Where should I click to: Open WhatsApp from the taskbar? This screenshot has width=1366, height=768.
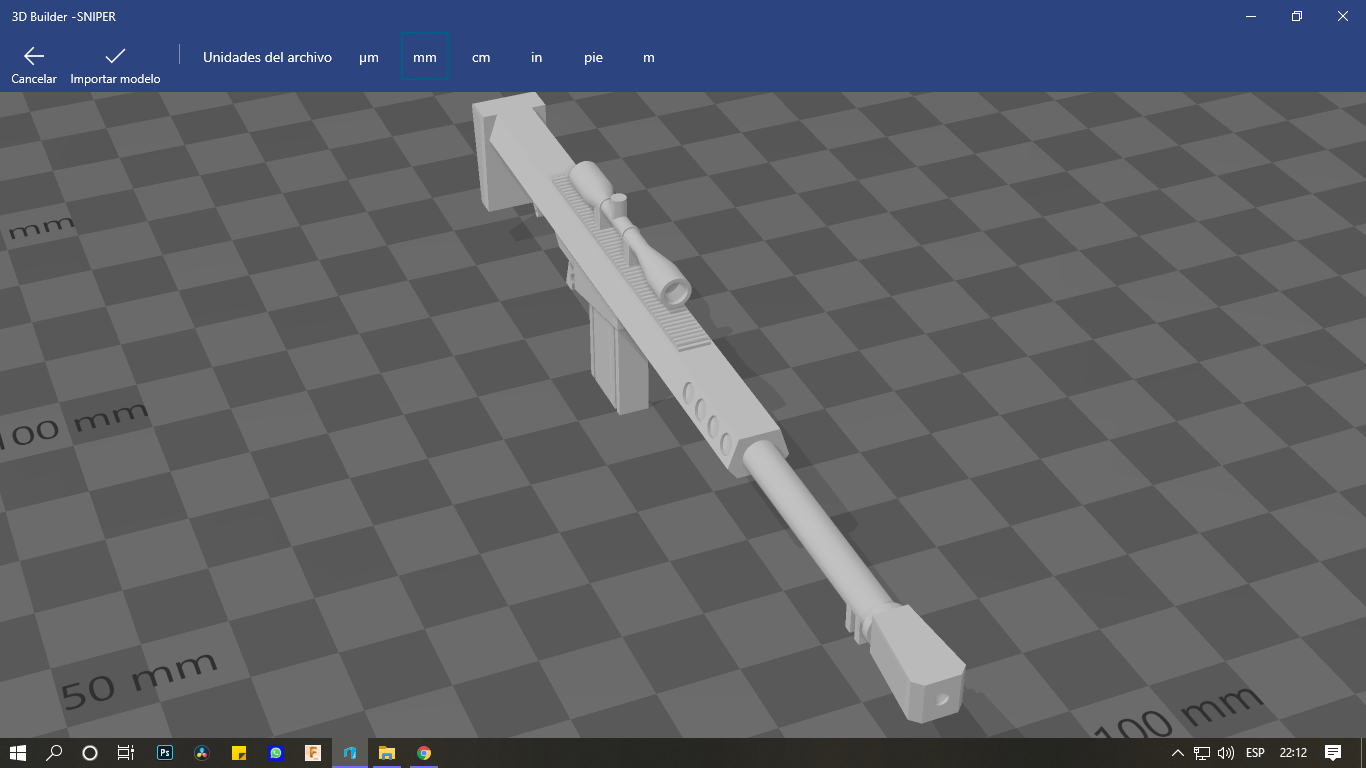pos(275,754)
